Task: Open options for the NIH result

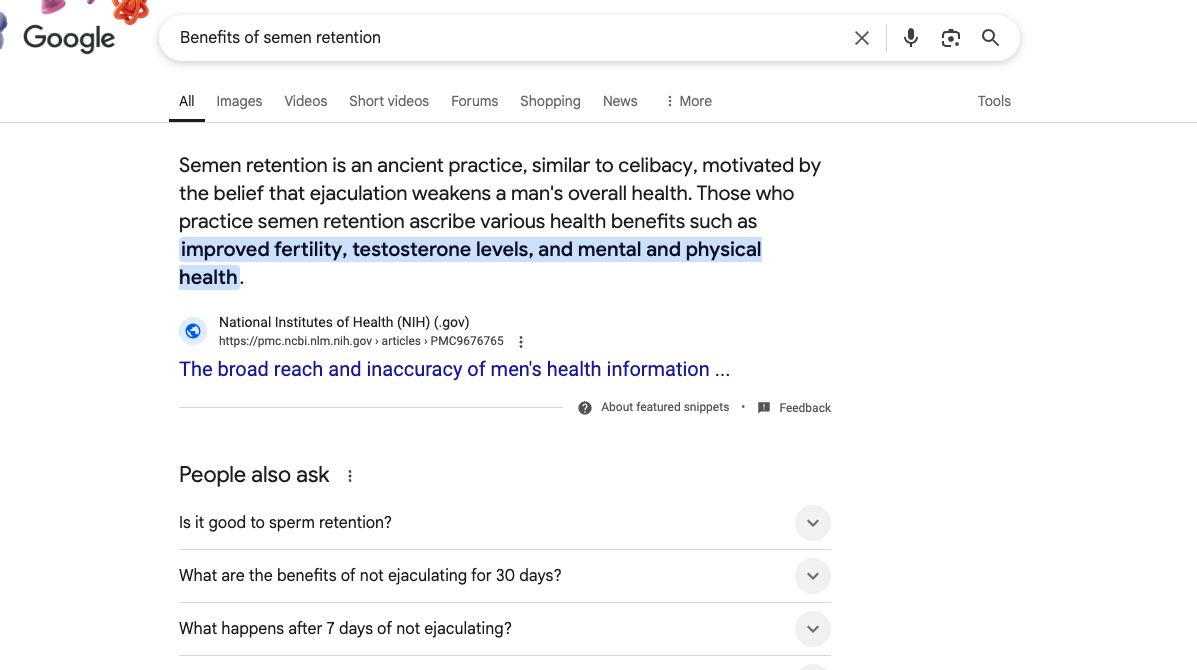Action: (x=521, y=342)
